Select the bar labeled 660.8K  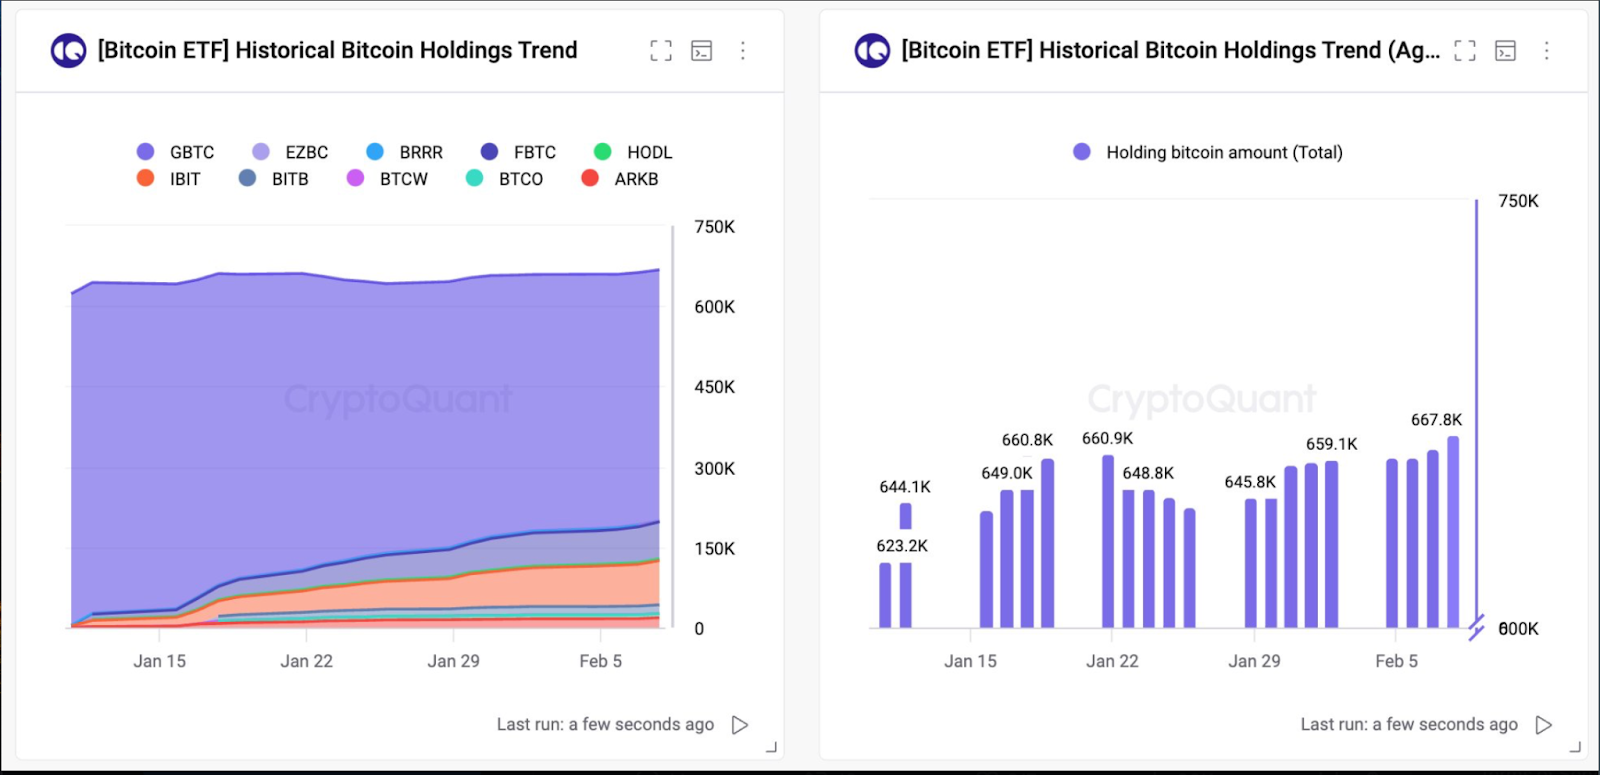click(x=1048, y=543)
